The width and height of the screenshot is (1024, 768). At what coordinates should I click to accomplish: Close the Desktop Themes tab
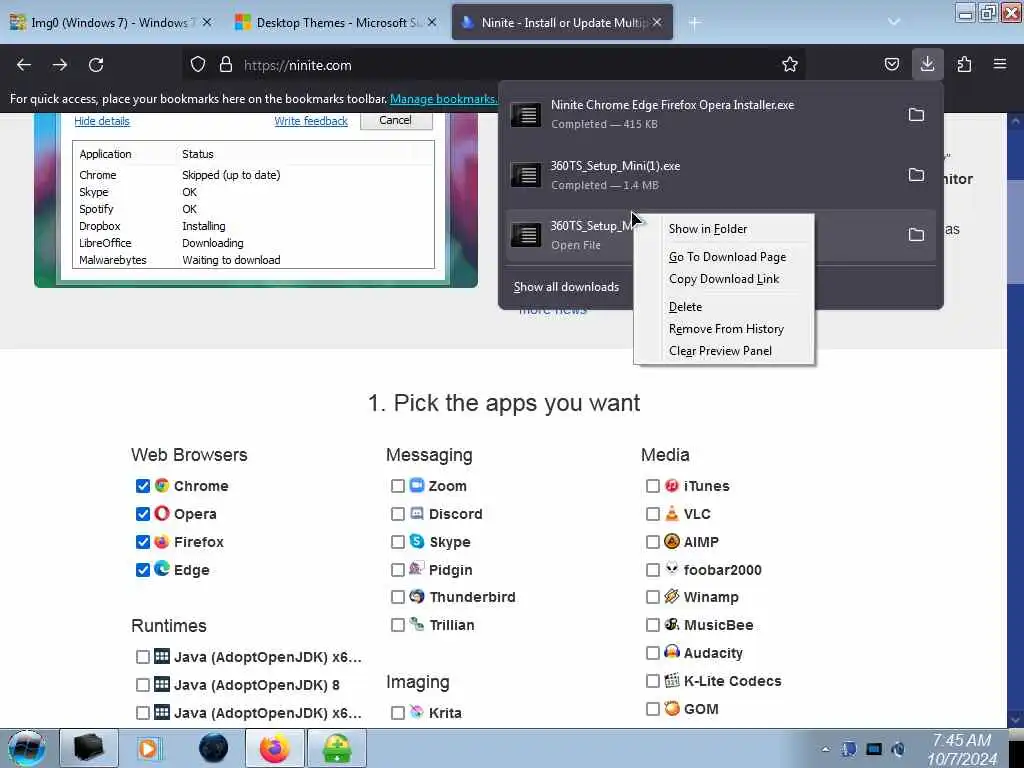coord(432,22)
